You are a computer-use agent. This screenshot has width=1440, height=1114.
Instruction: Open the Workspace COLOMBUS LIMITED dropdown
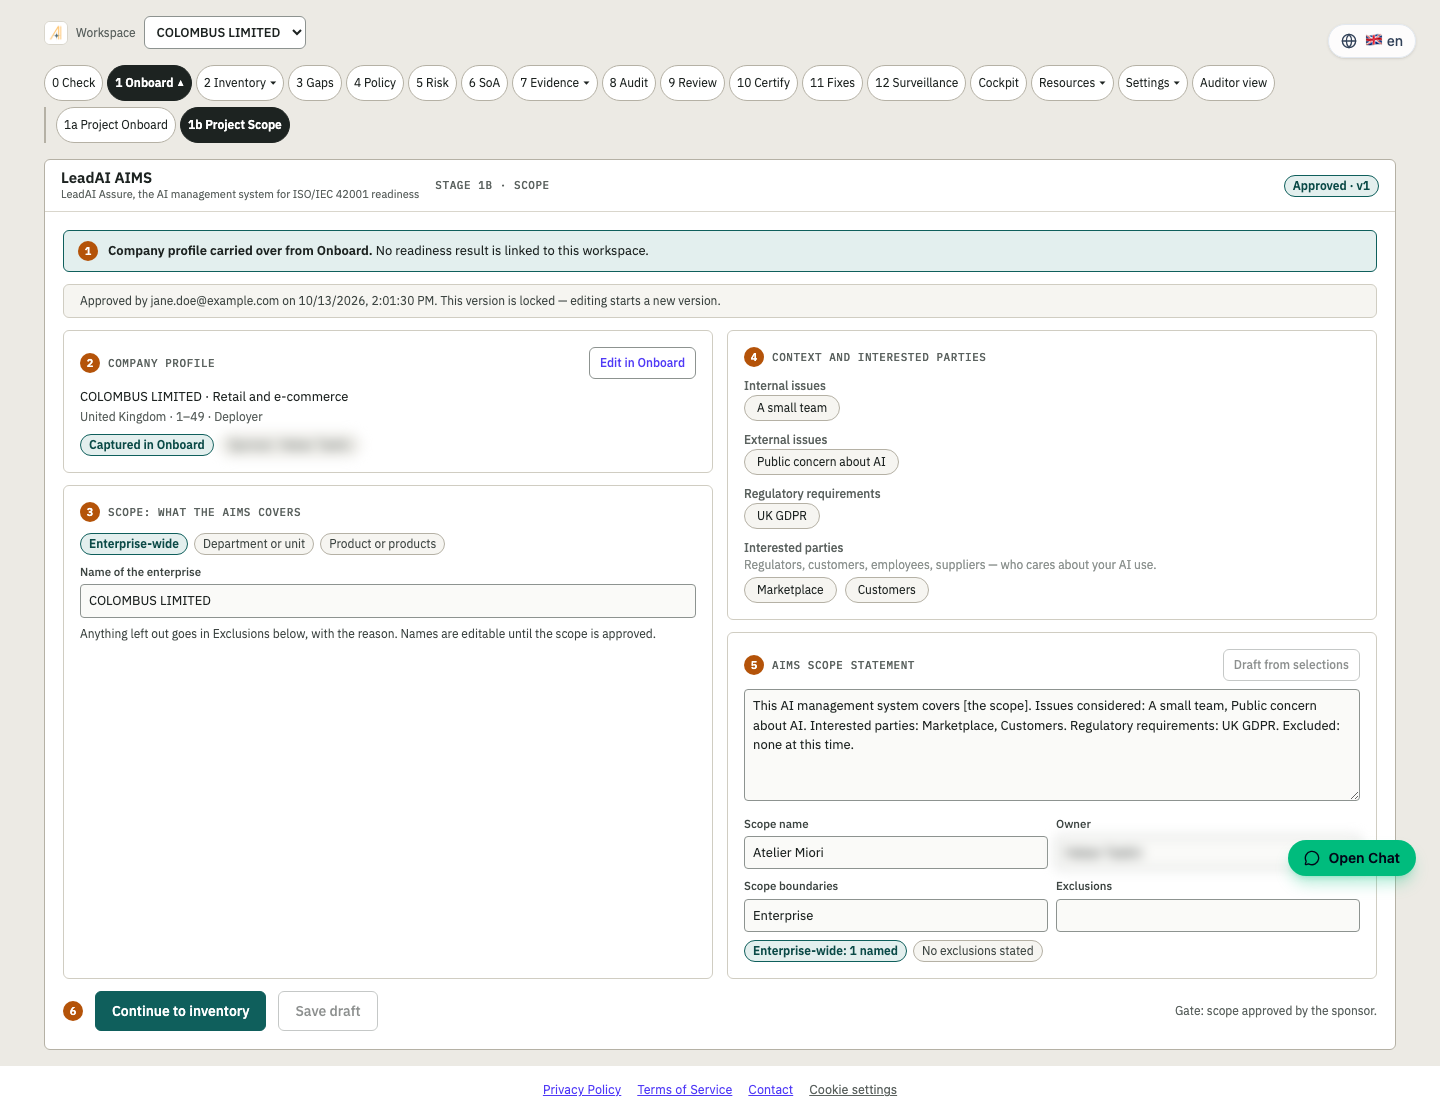(225, 33)
